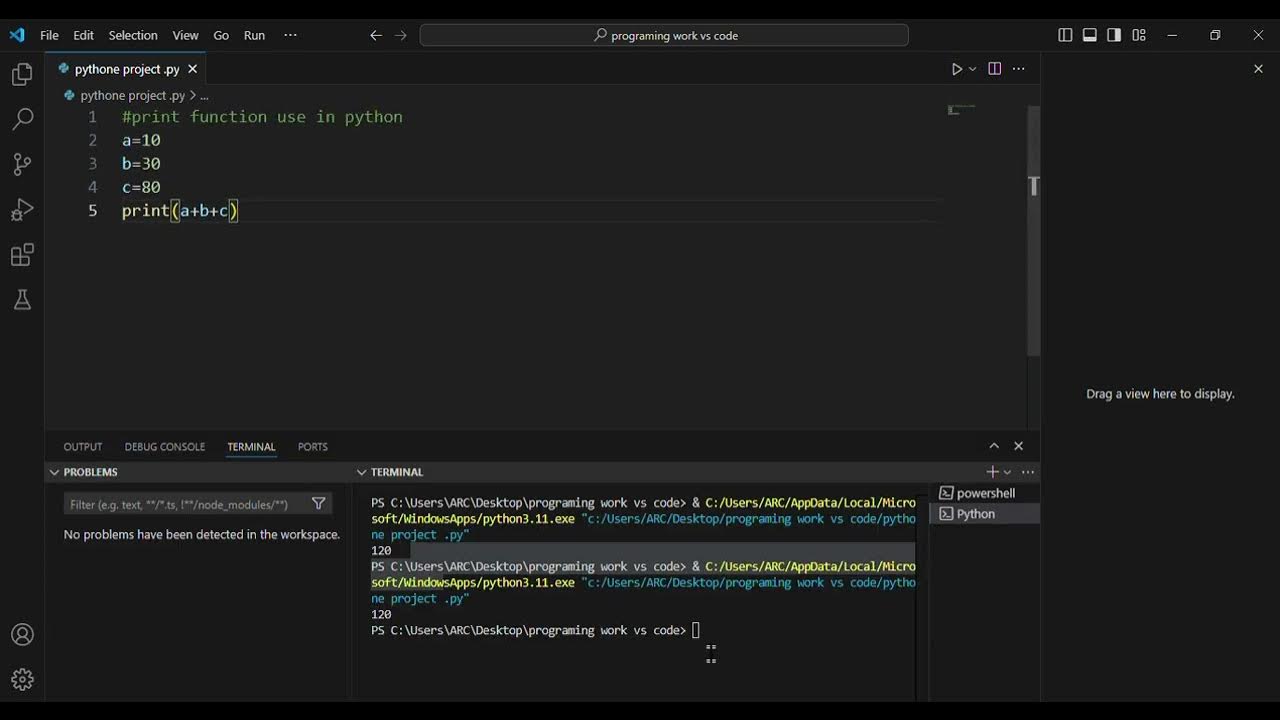
Task: Focus the problems filter text field
Action: pos(186,504)
